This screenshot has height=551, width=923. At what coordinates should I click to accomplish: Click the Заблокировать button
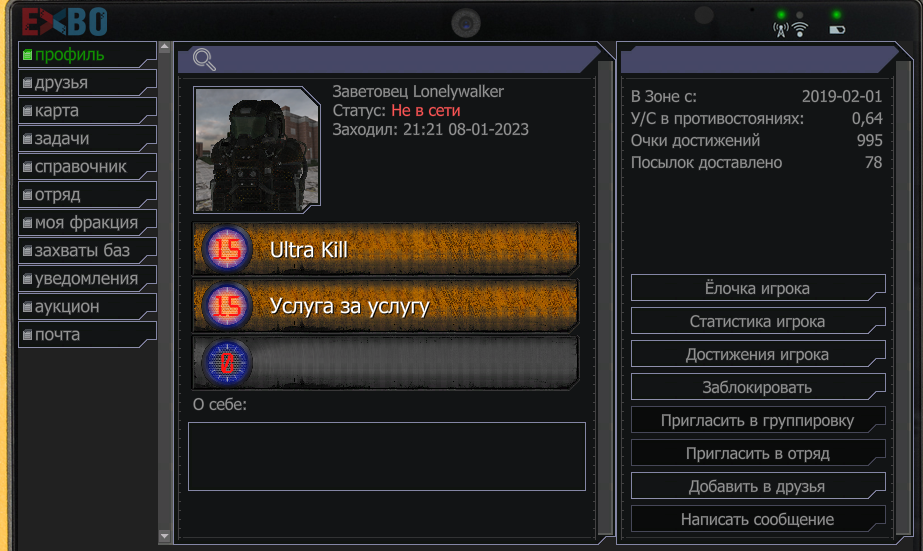758,387
